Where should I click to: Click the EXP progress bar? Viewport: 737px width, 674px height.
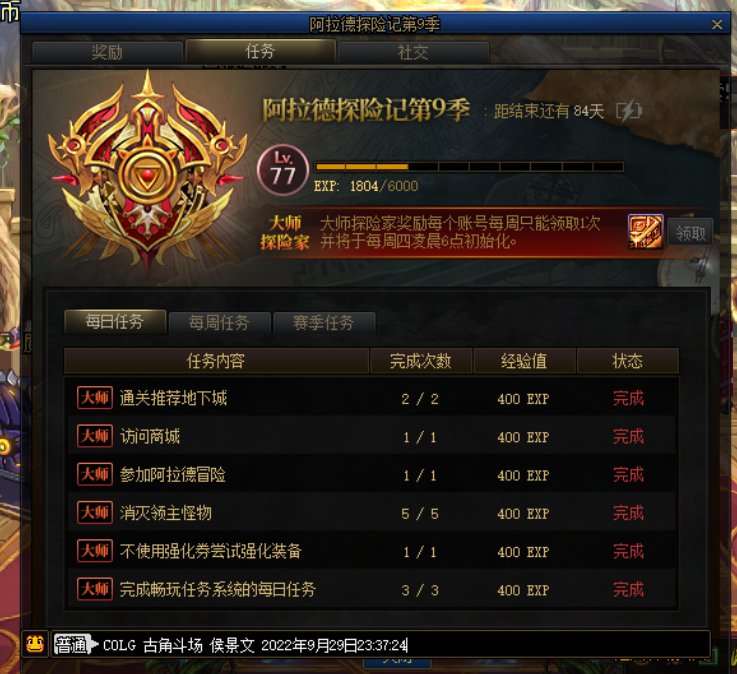pyautogui.click(x=470, y=167)
